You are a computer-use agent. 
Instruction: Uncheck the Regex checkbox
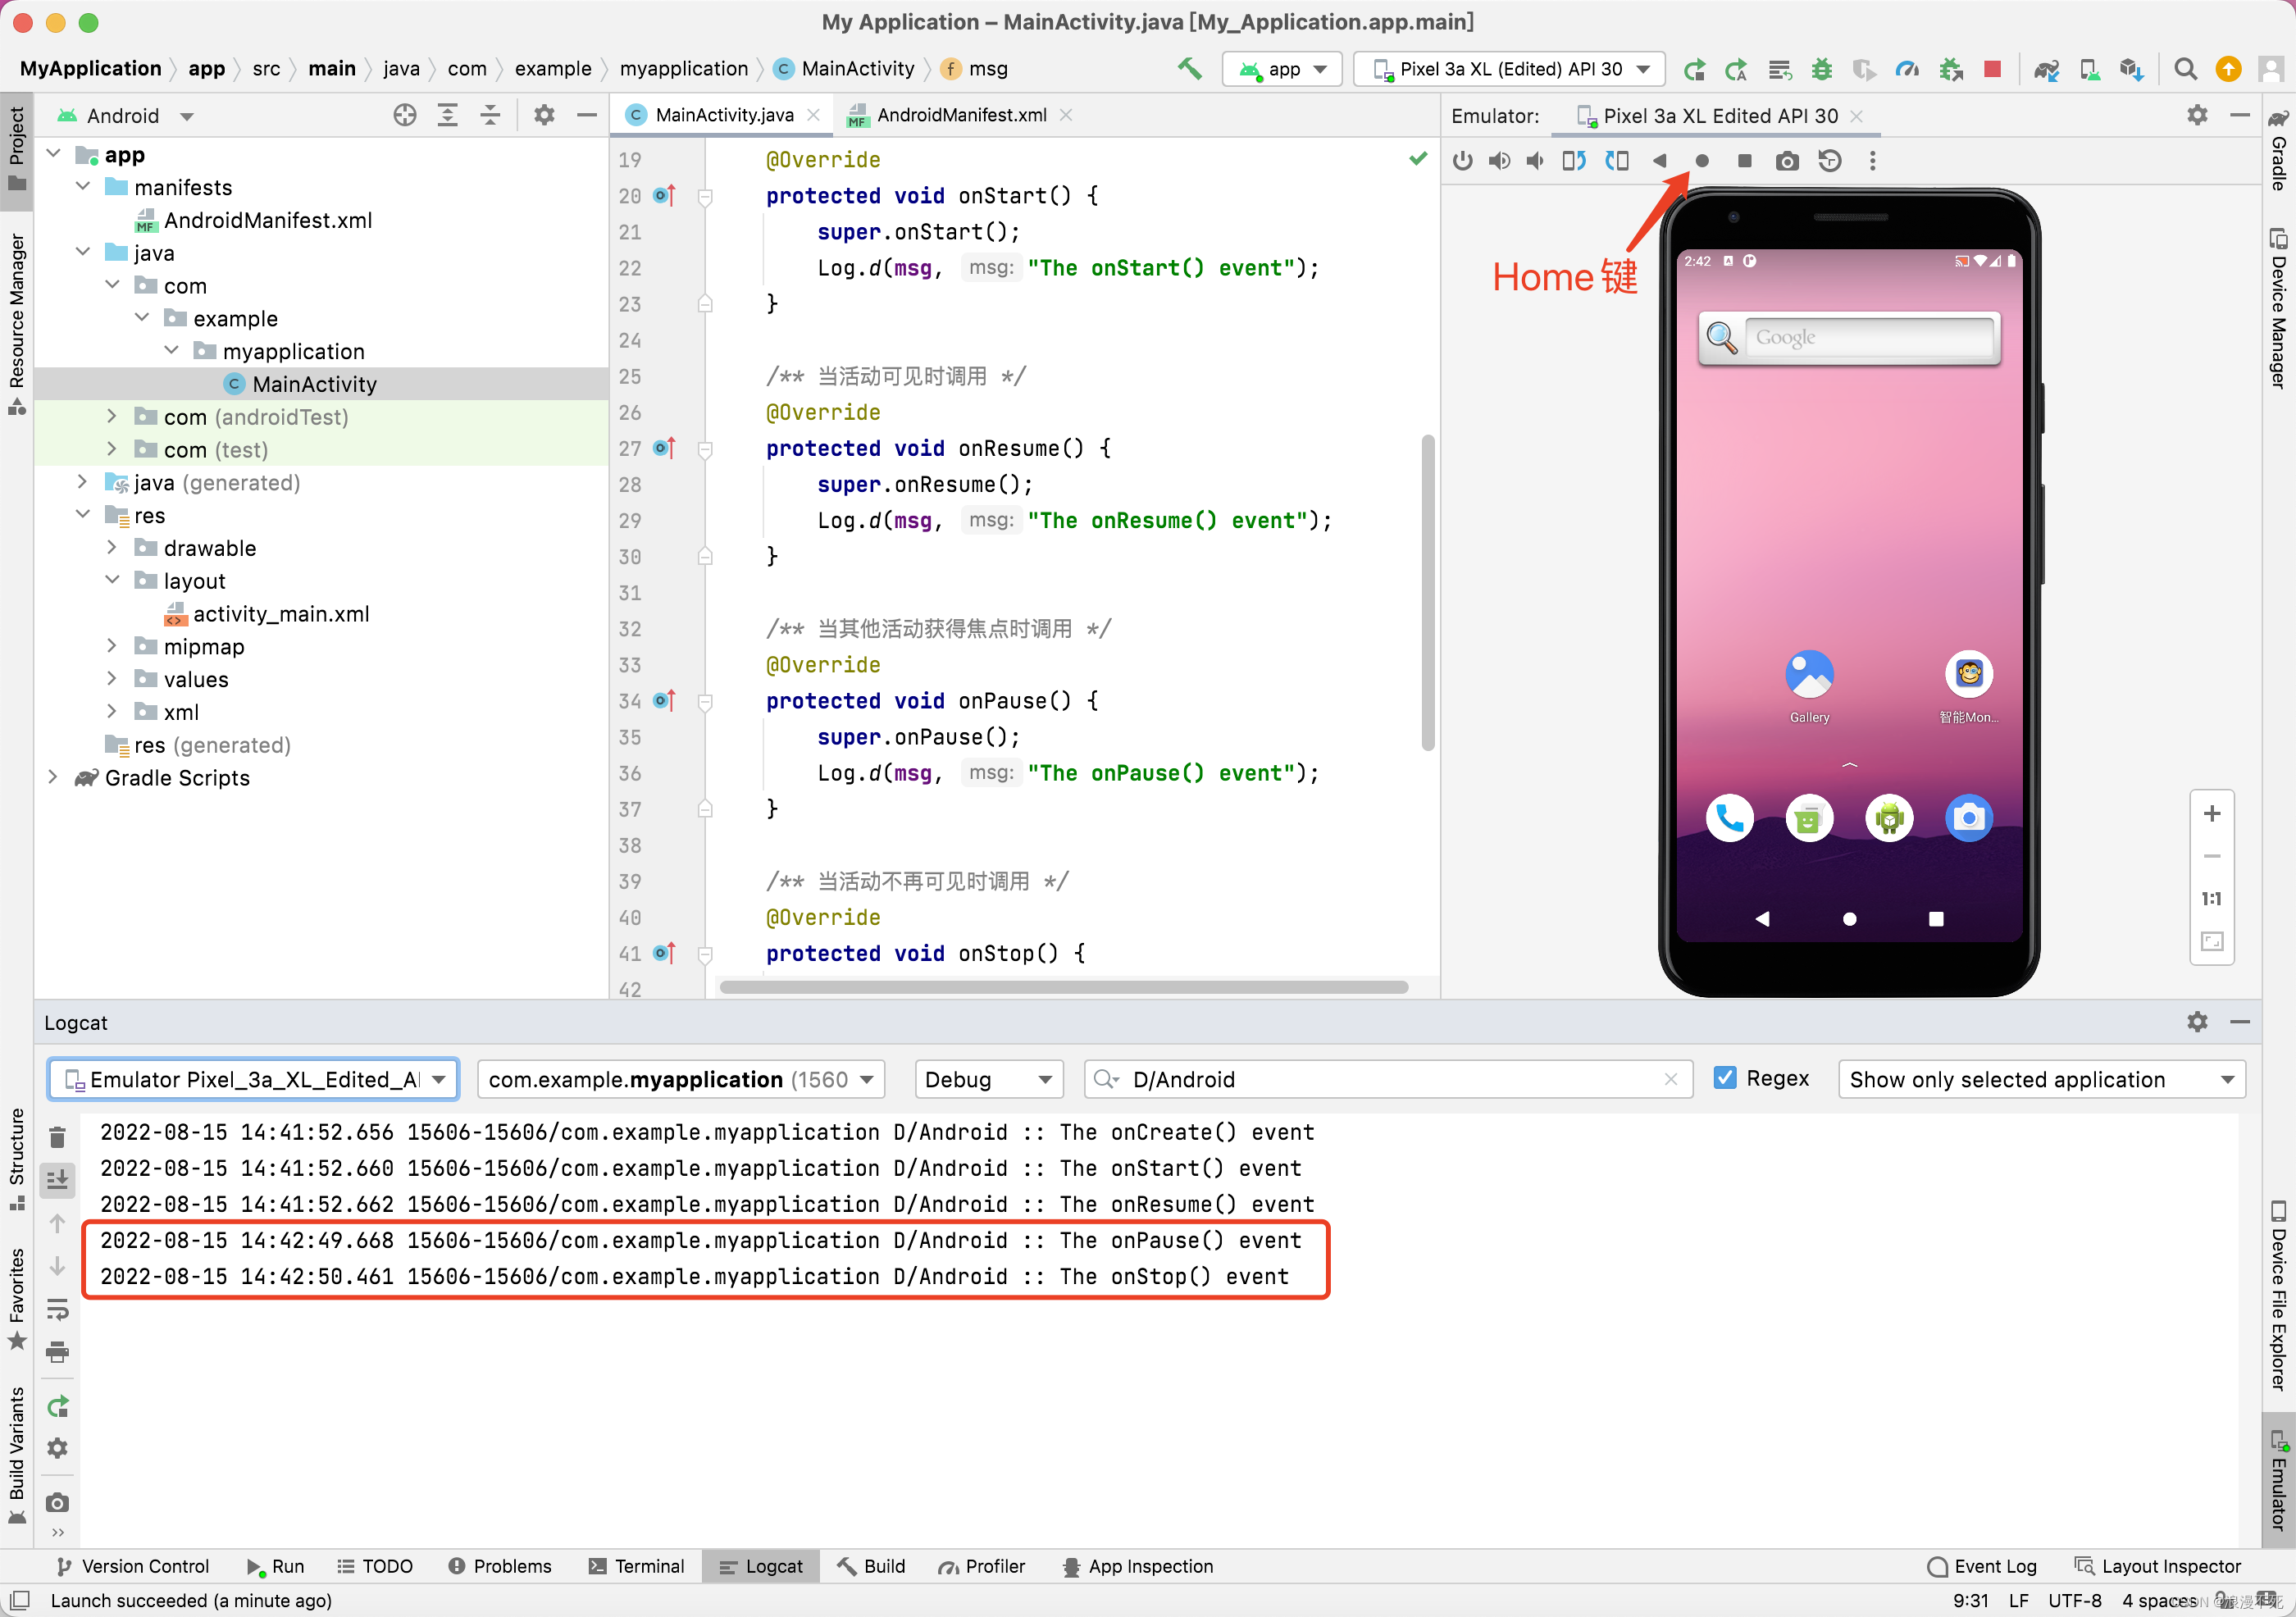pyautogui.click(x=1724, y=1078)
